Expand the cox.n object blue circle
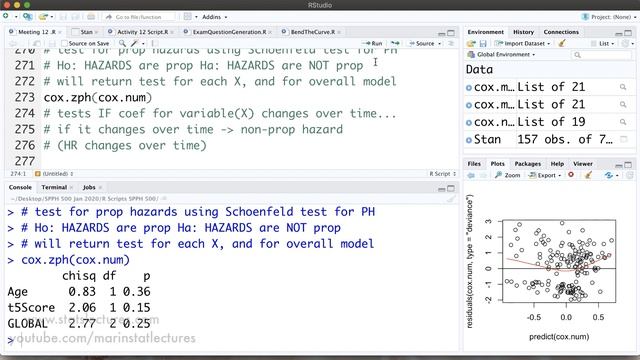Screen dimensions: 640x360 coord(469,122)
